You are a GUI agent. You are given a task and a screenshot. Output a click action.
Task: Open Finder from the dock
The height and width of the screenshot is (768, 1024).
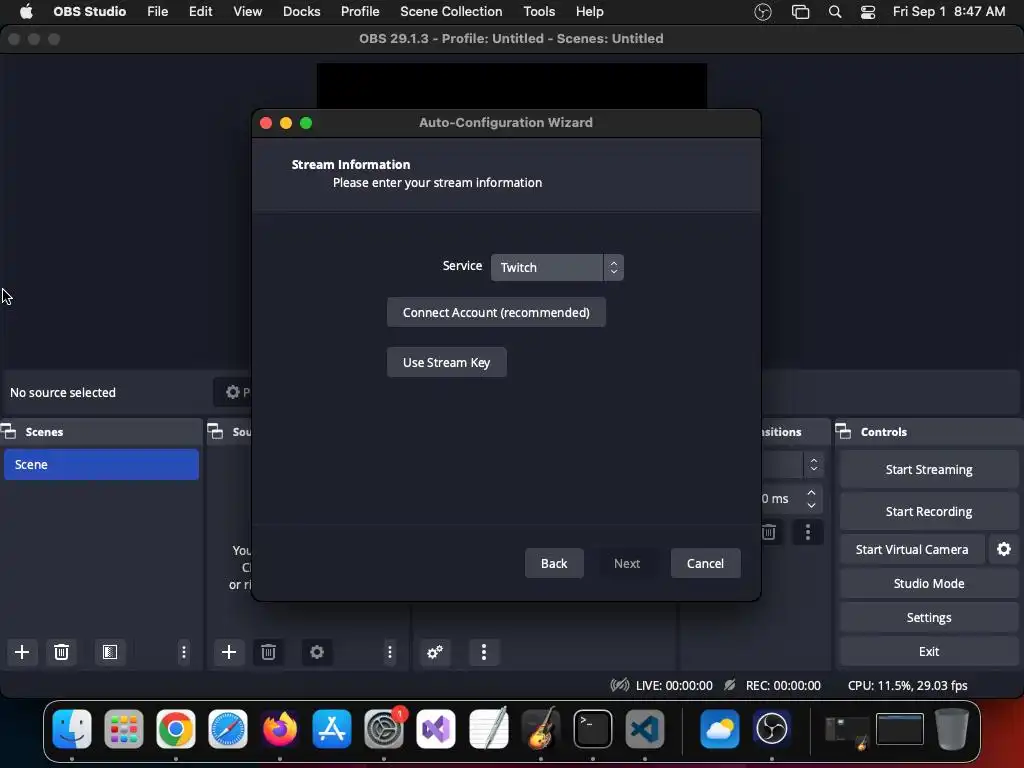pyautogui.click(x=72, y=729)
